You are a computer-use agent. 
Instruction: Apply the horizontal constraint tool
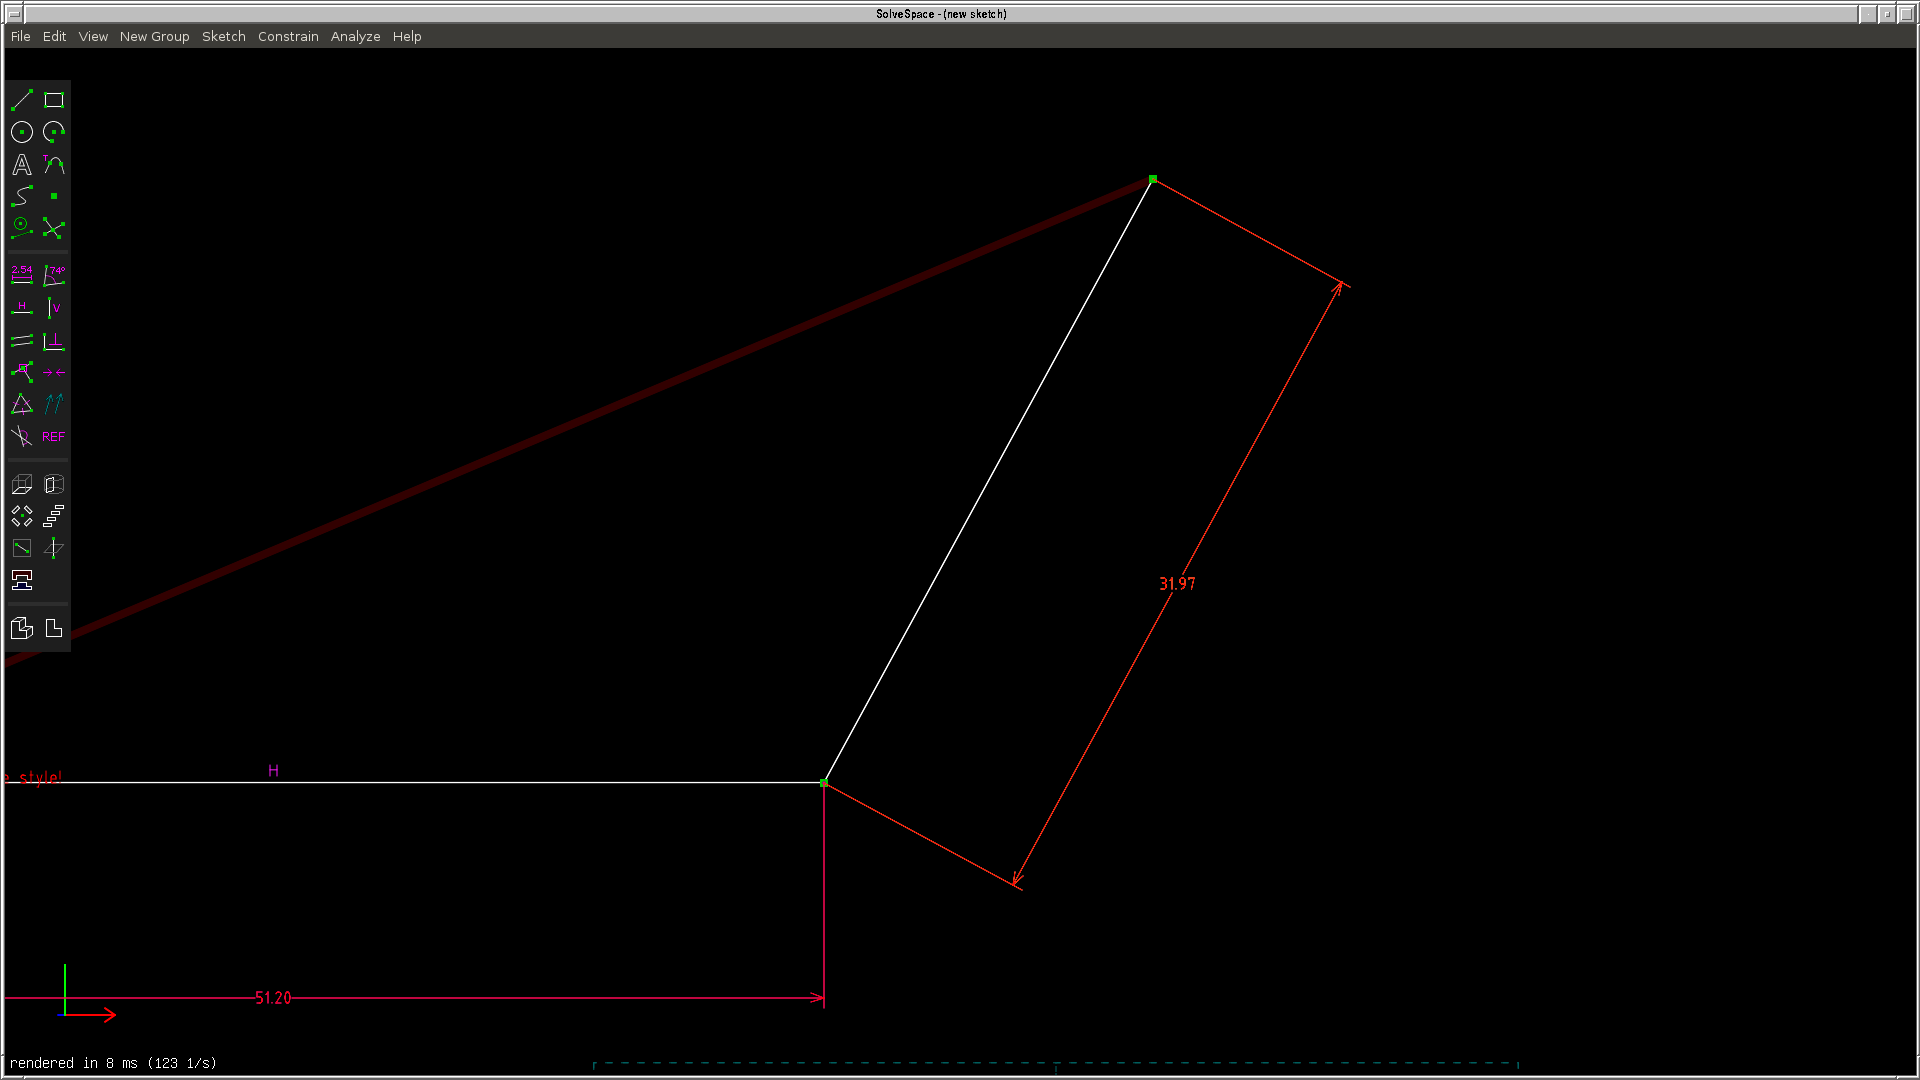coord(22,308)
